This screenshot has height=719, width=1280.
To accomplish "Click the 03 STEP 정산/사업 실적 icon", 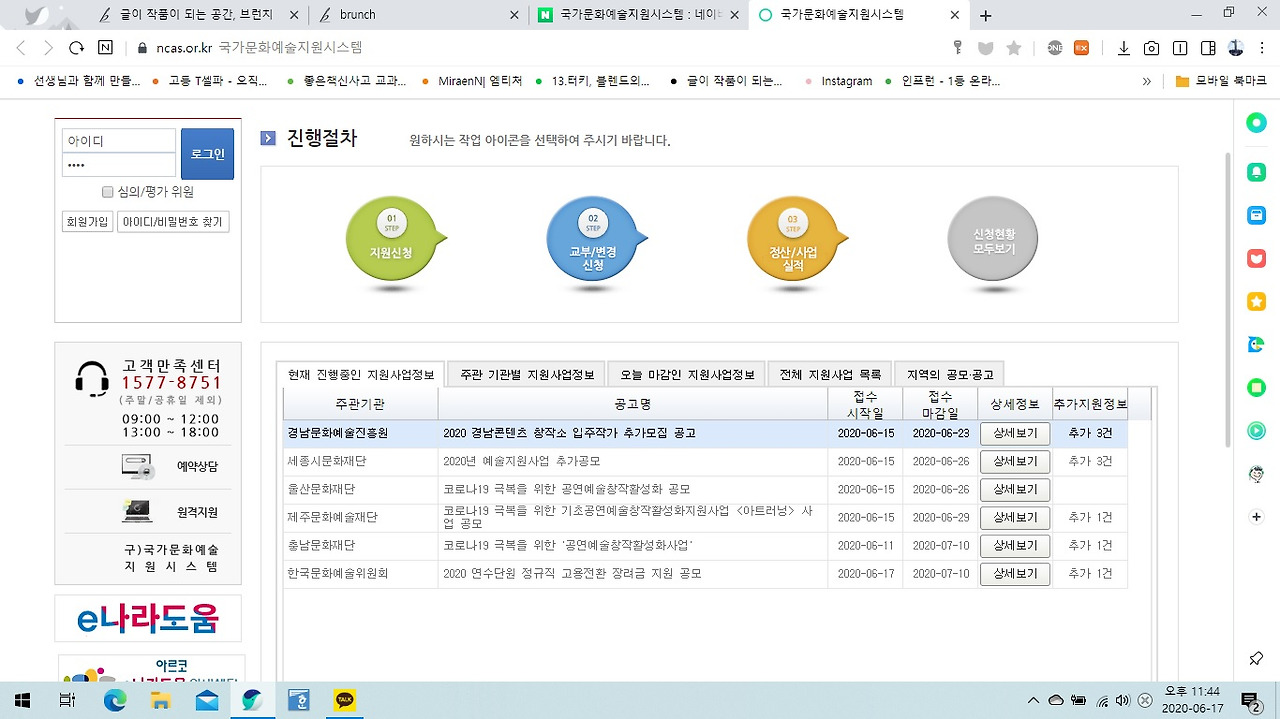I will click(793, 240).
